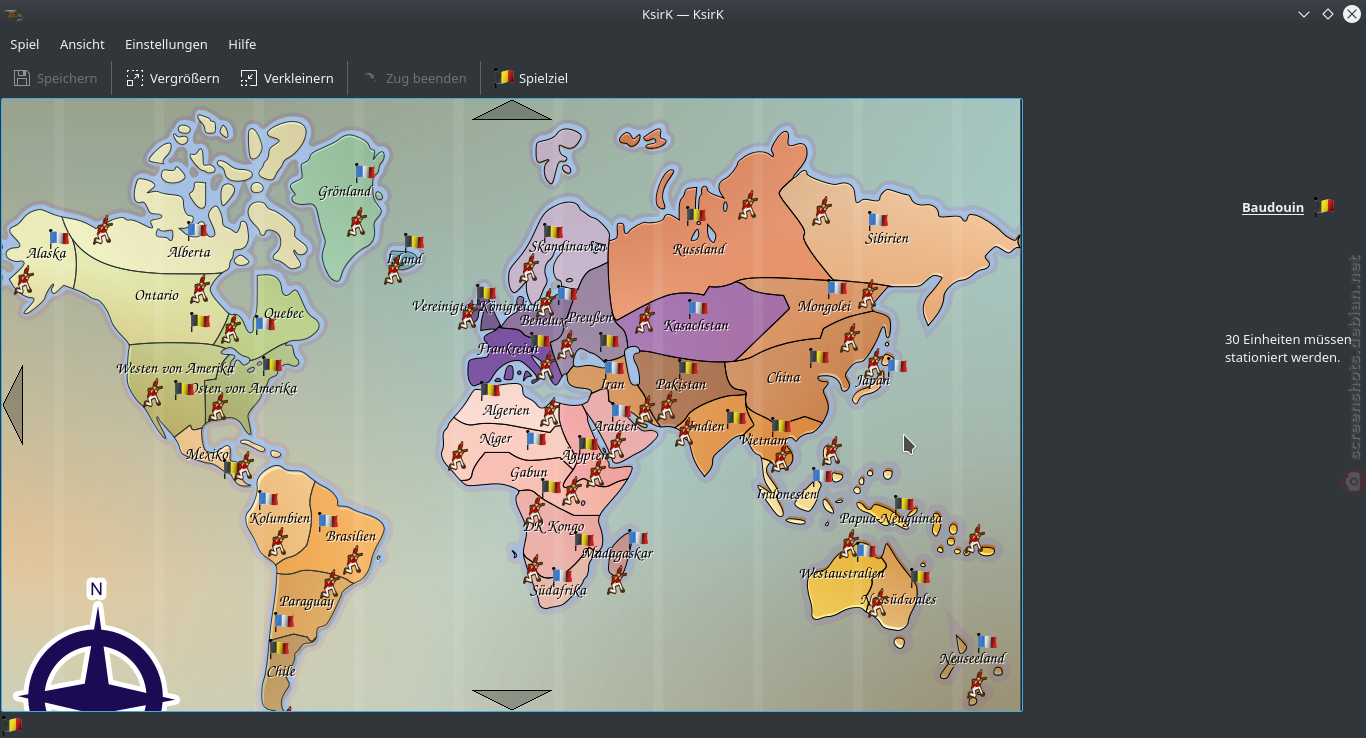The image size is (1366, 738).
Task: Click the Preußen territory label
Action: coord(590,317)
